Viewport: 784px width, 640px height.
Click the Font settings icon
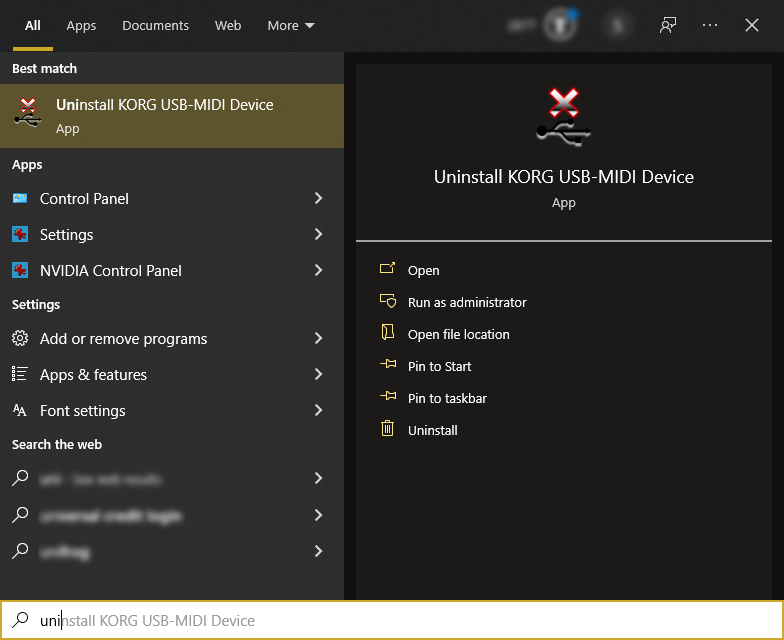pyautogui.click(x=20, y=410)
